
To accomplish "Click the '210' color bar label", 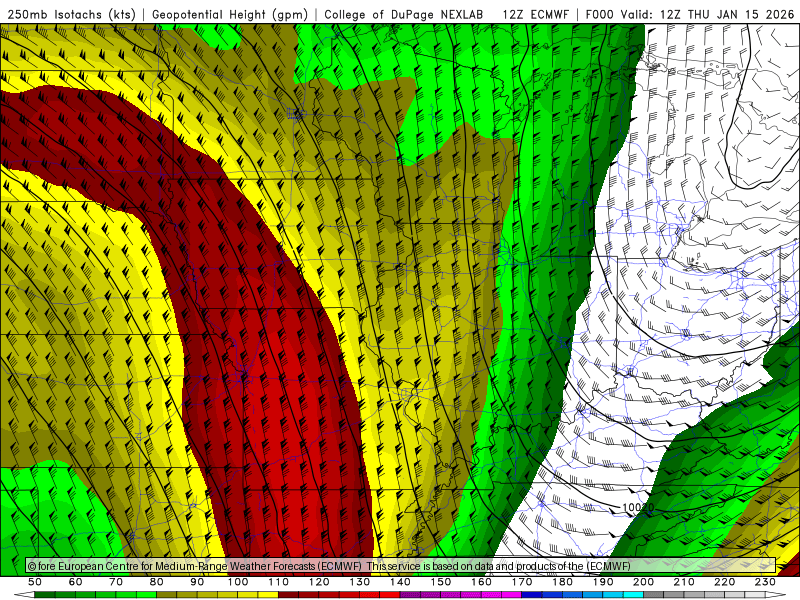I will pyautogui.click(x=684, y=582).
